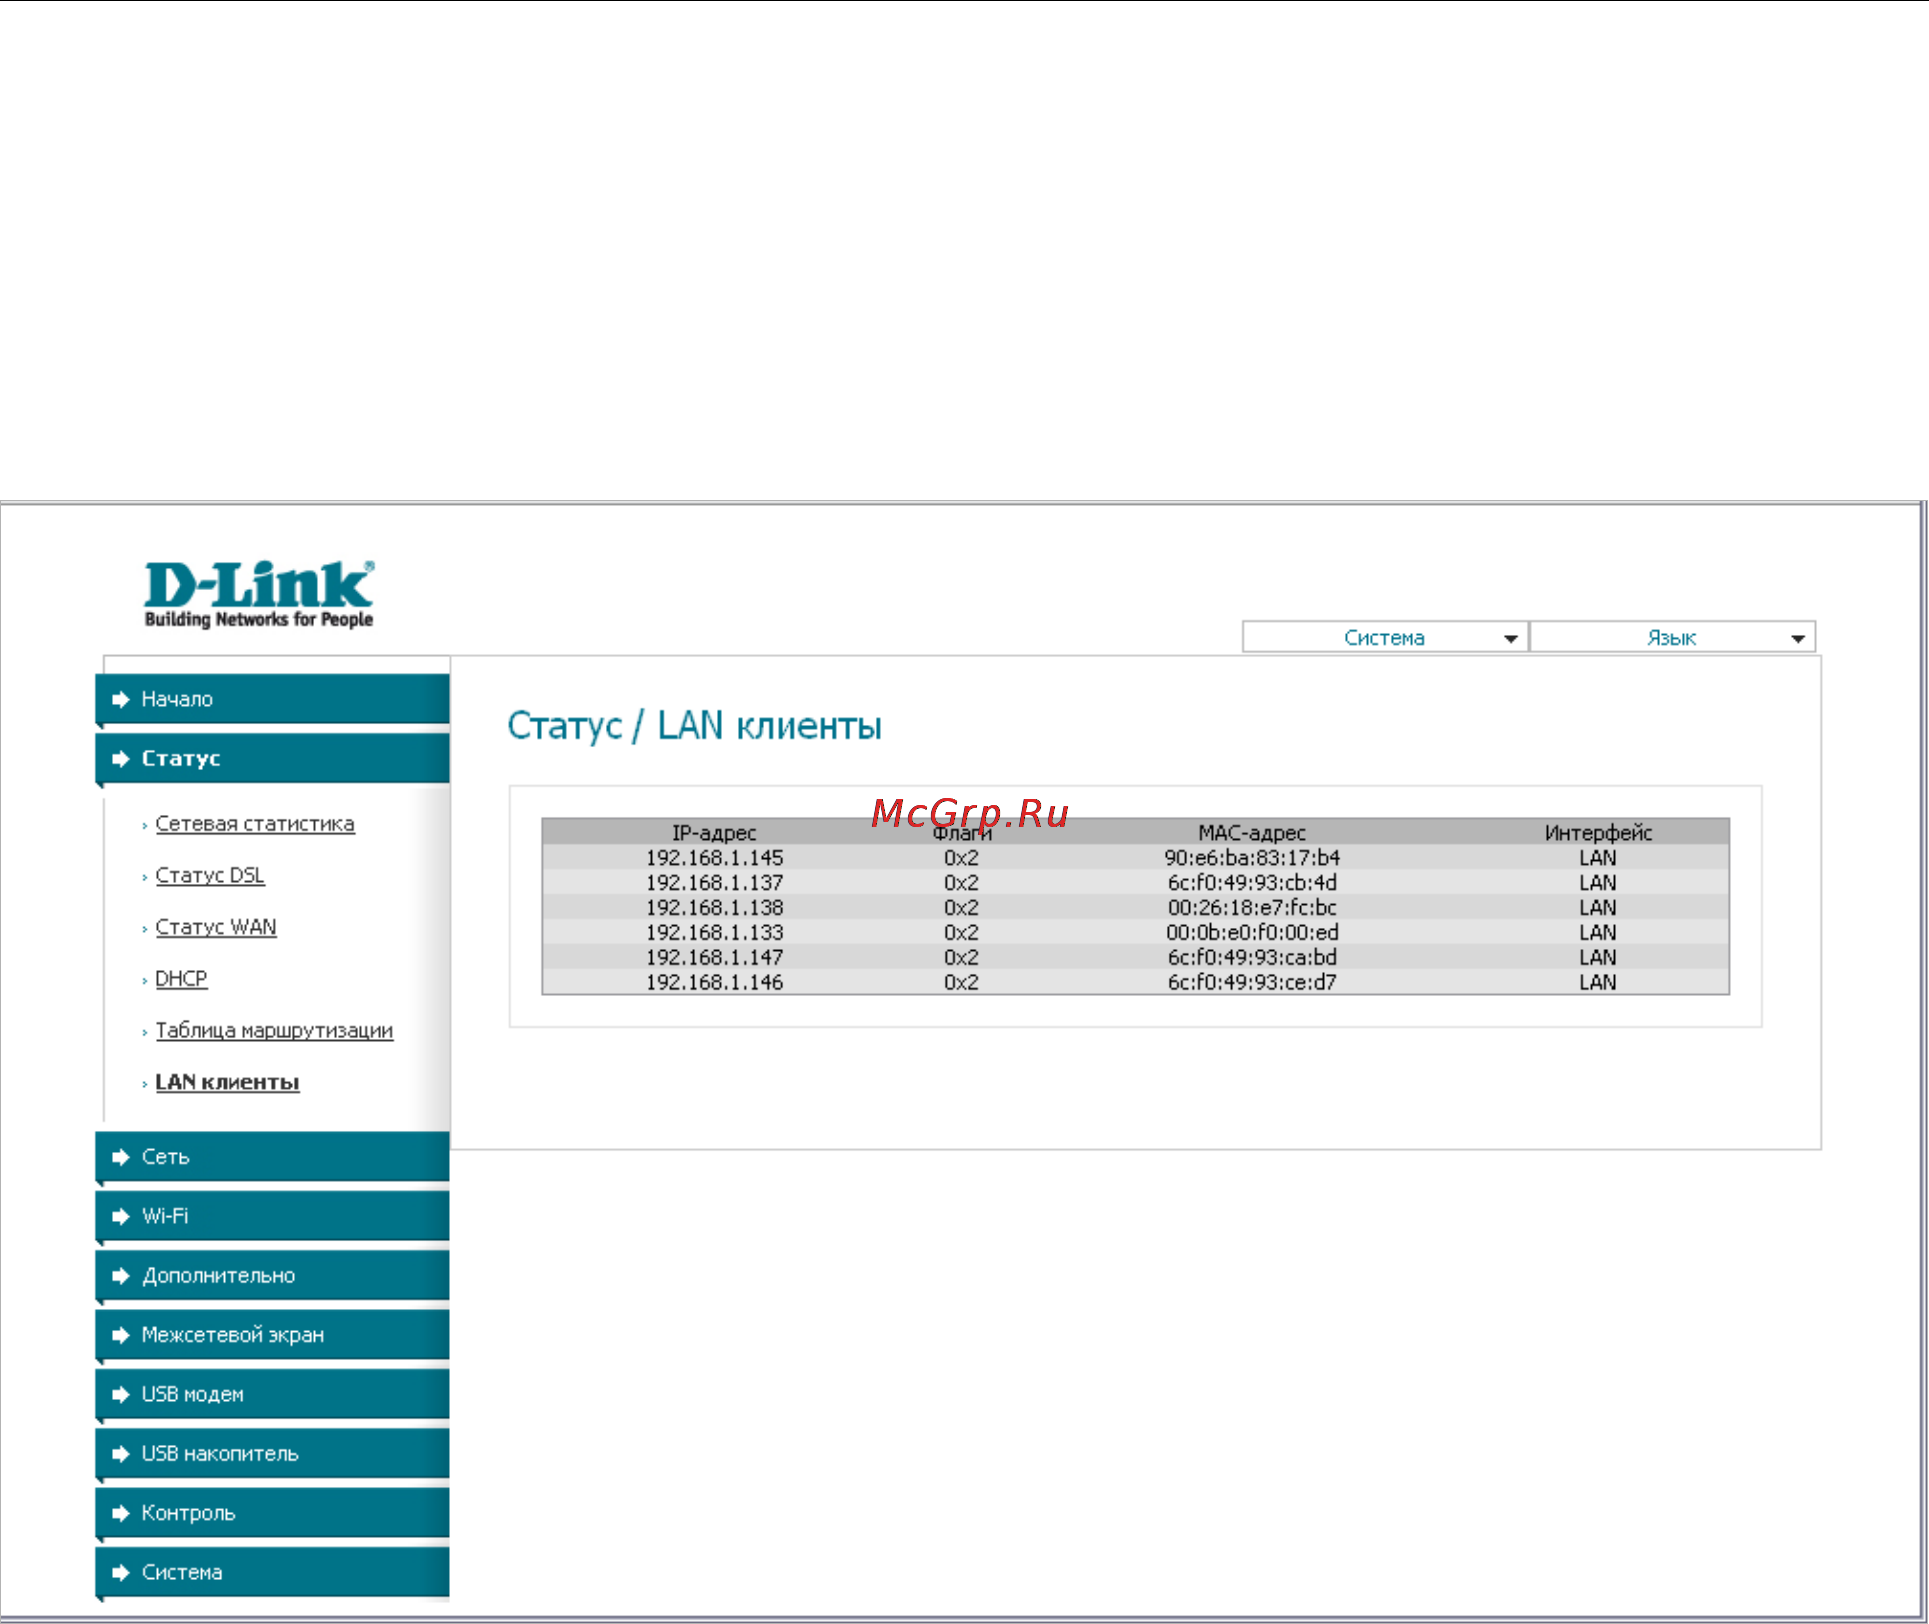The height and width of the screenshot is (1624, 1929).
Task: Click the arrow icon beside Дополнительно
Action: click(x=121, y=1276)
